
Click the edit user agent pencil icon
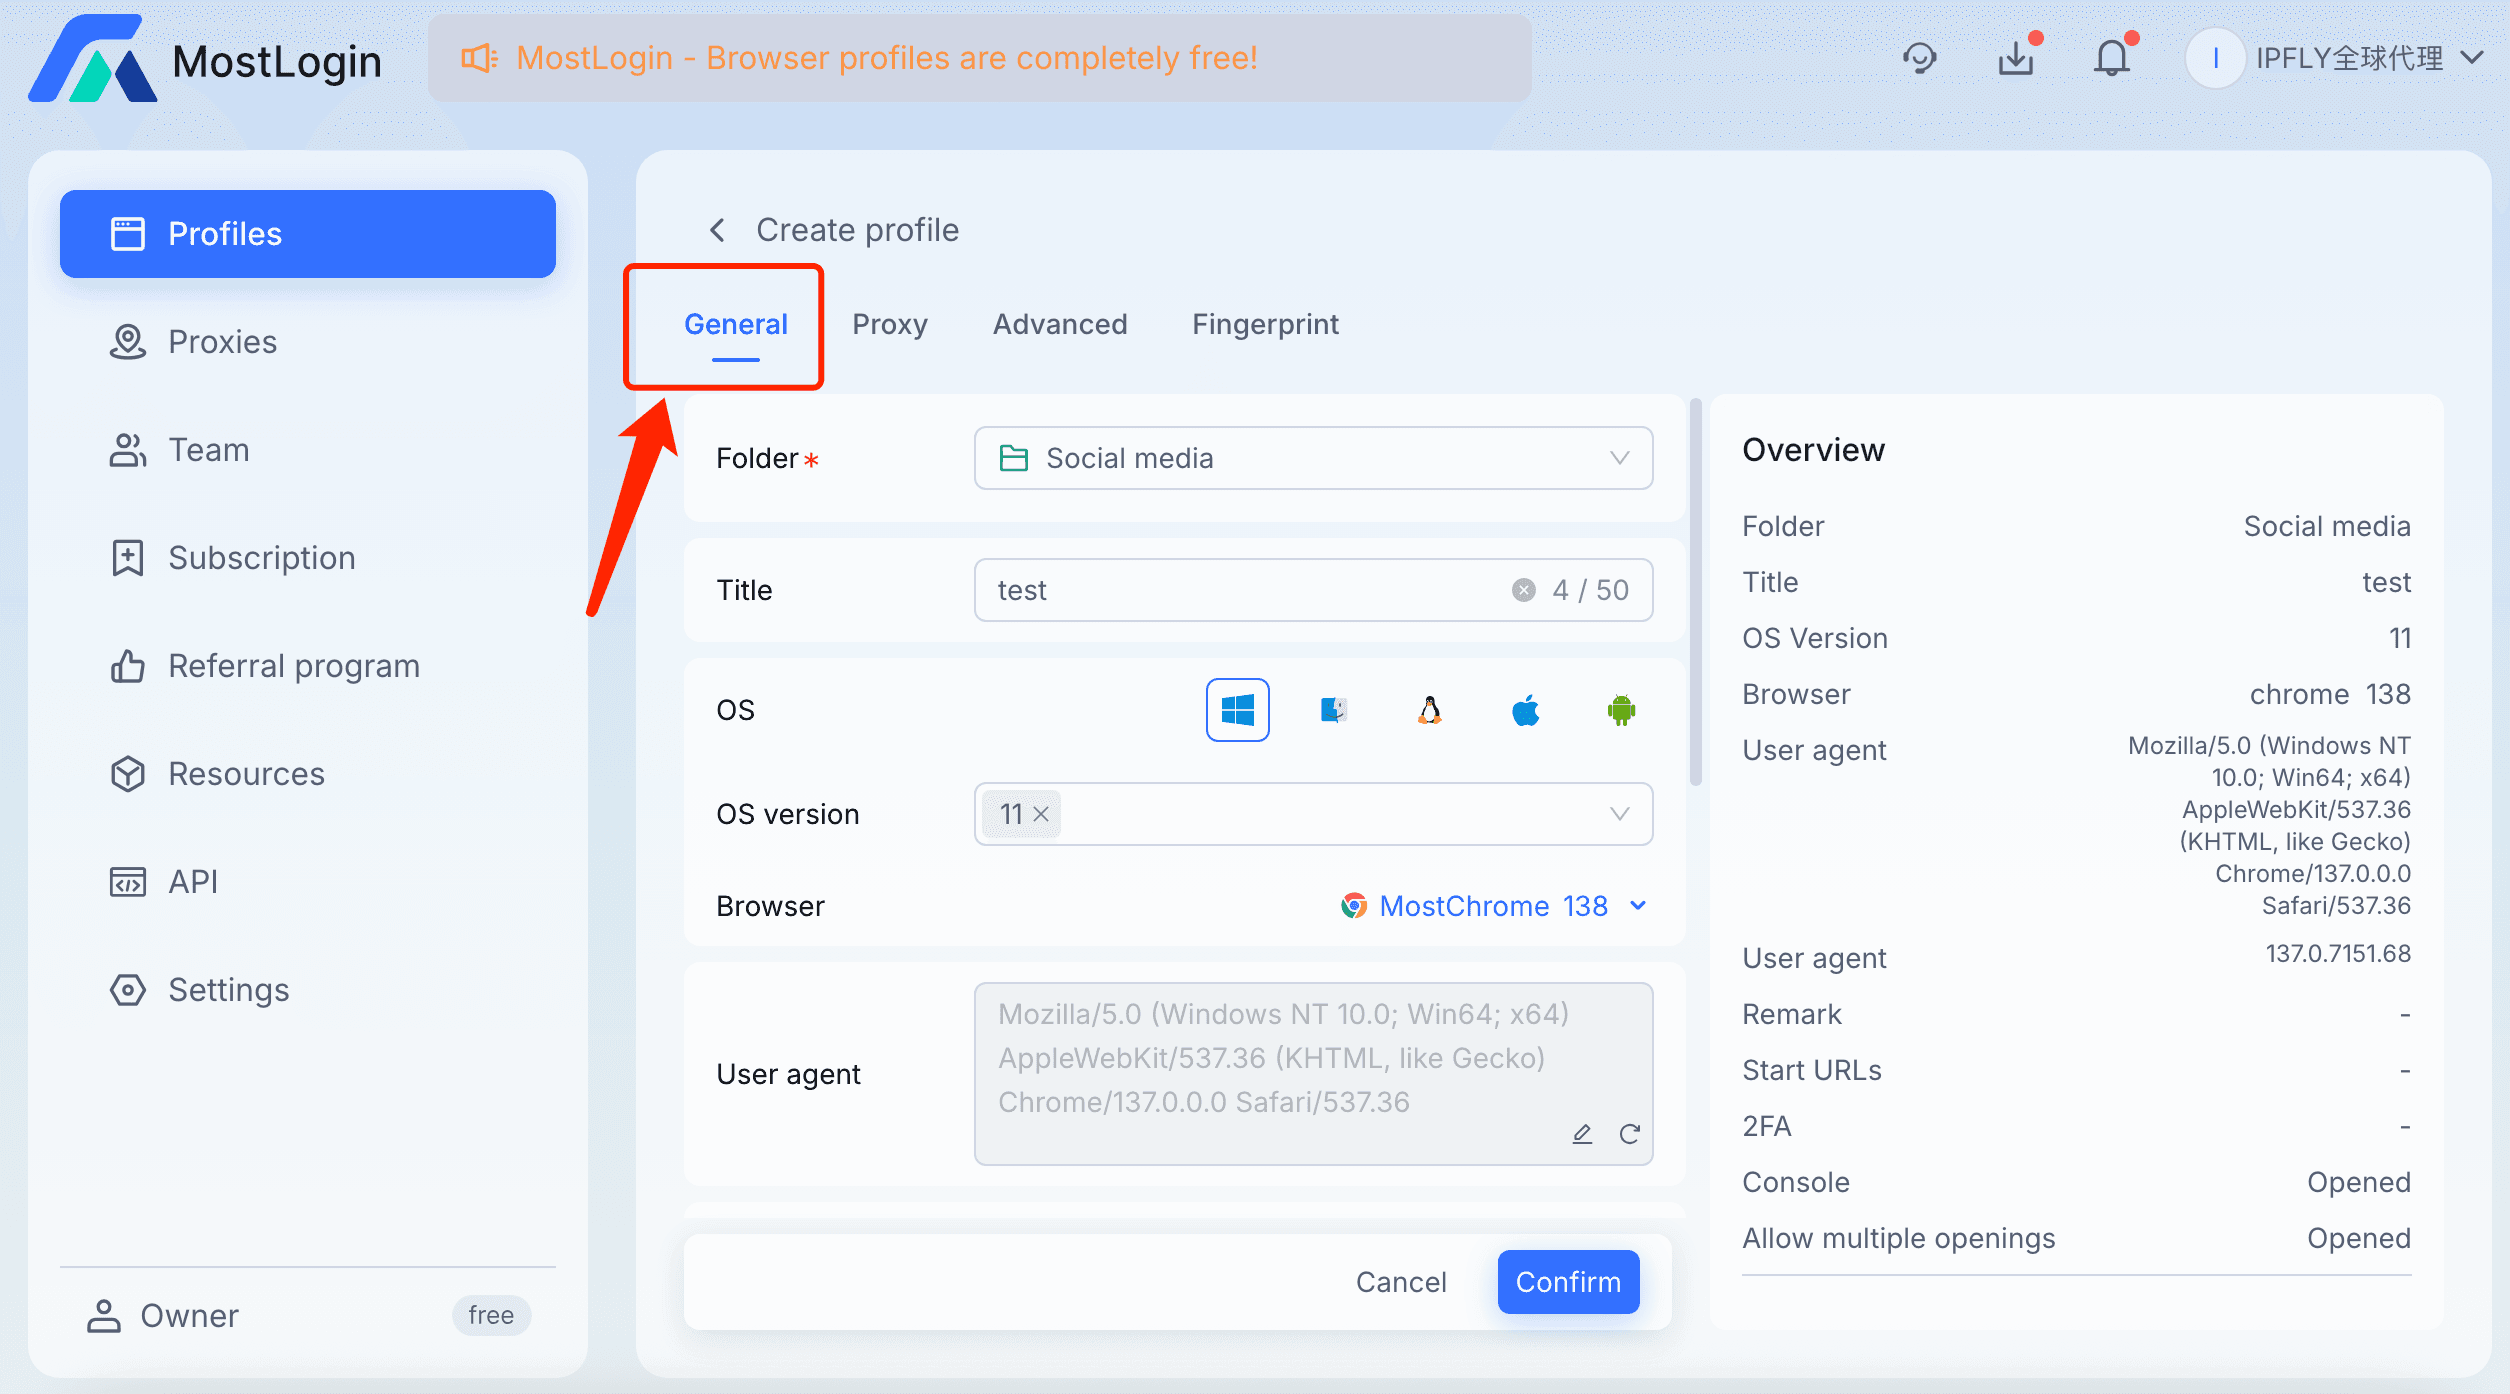1582,1134
